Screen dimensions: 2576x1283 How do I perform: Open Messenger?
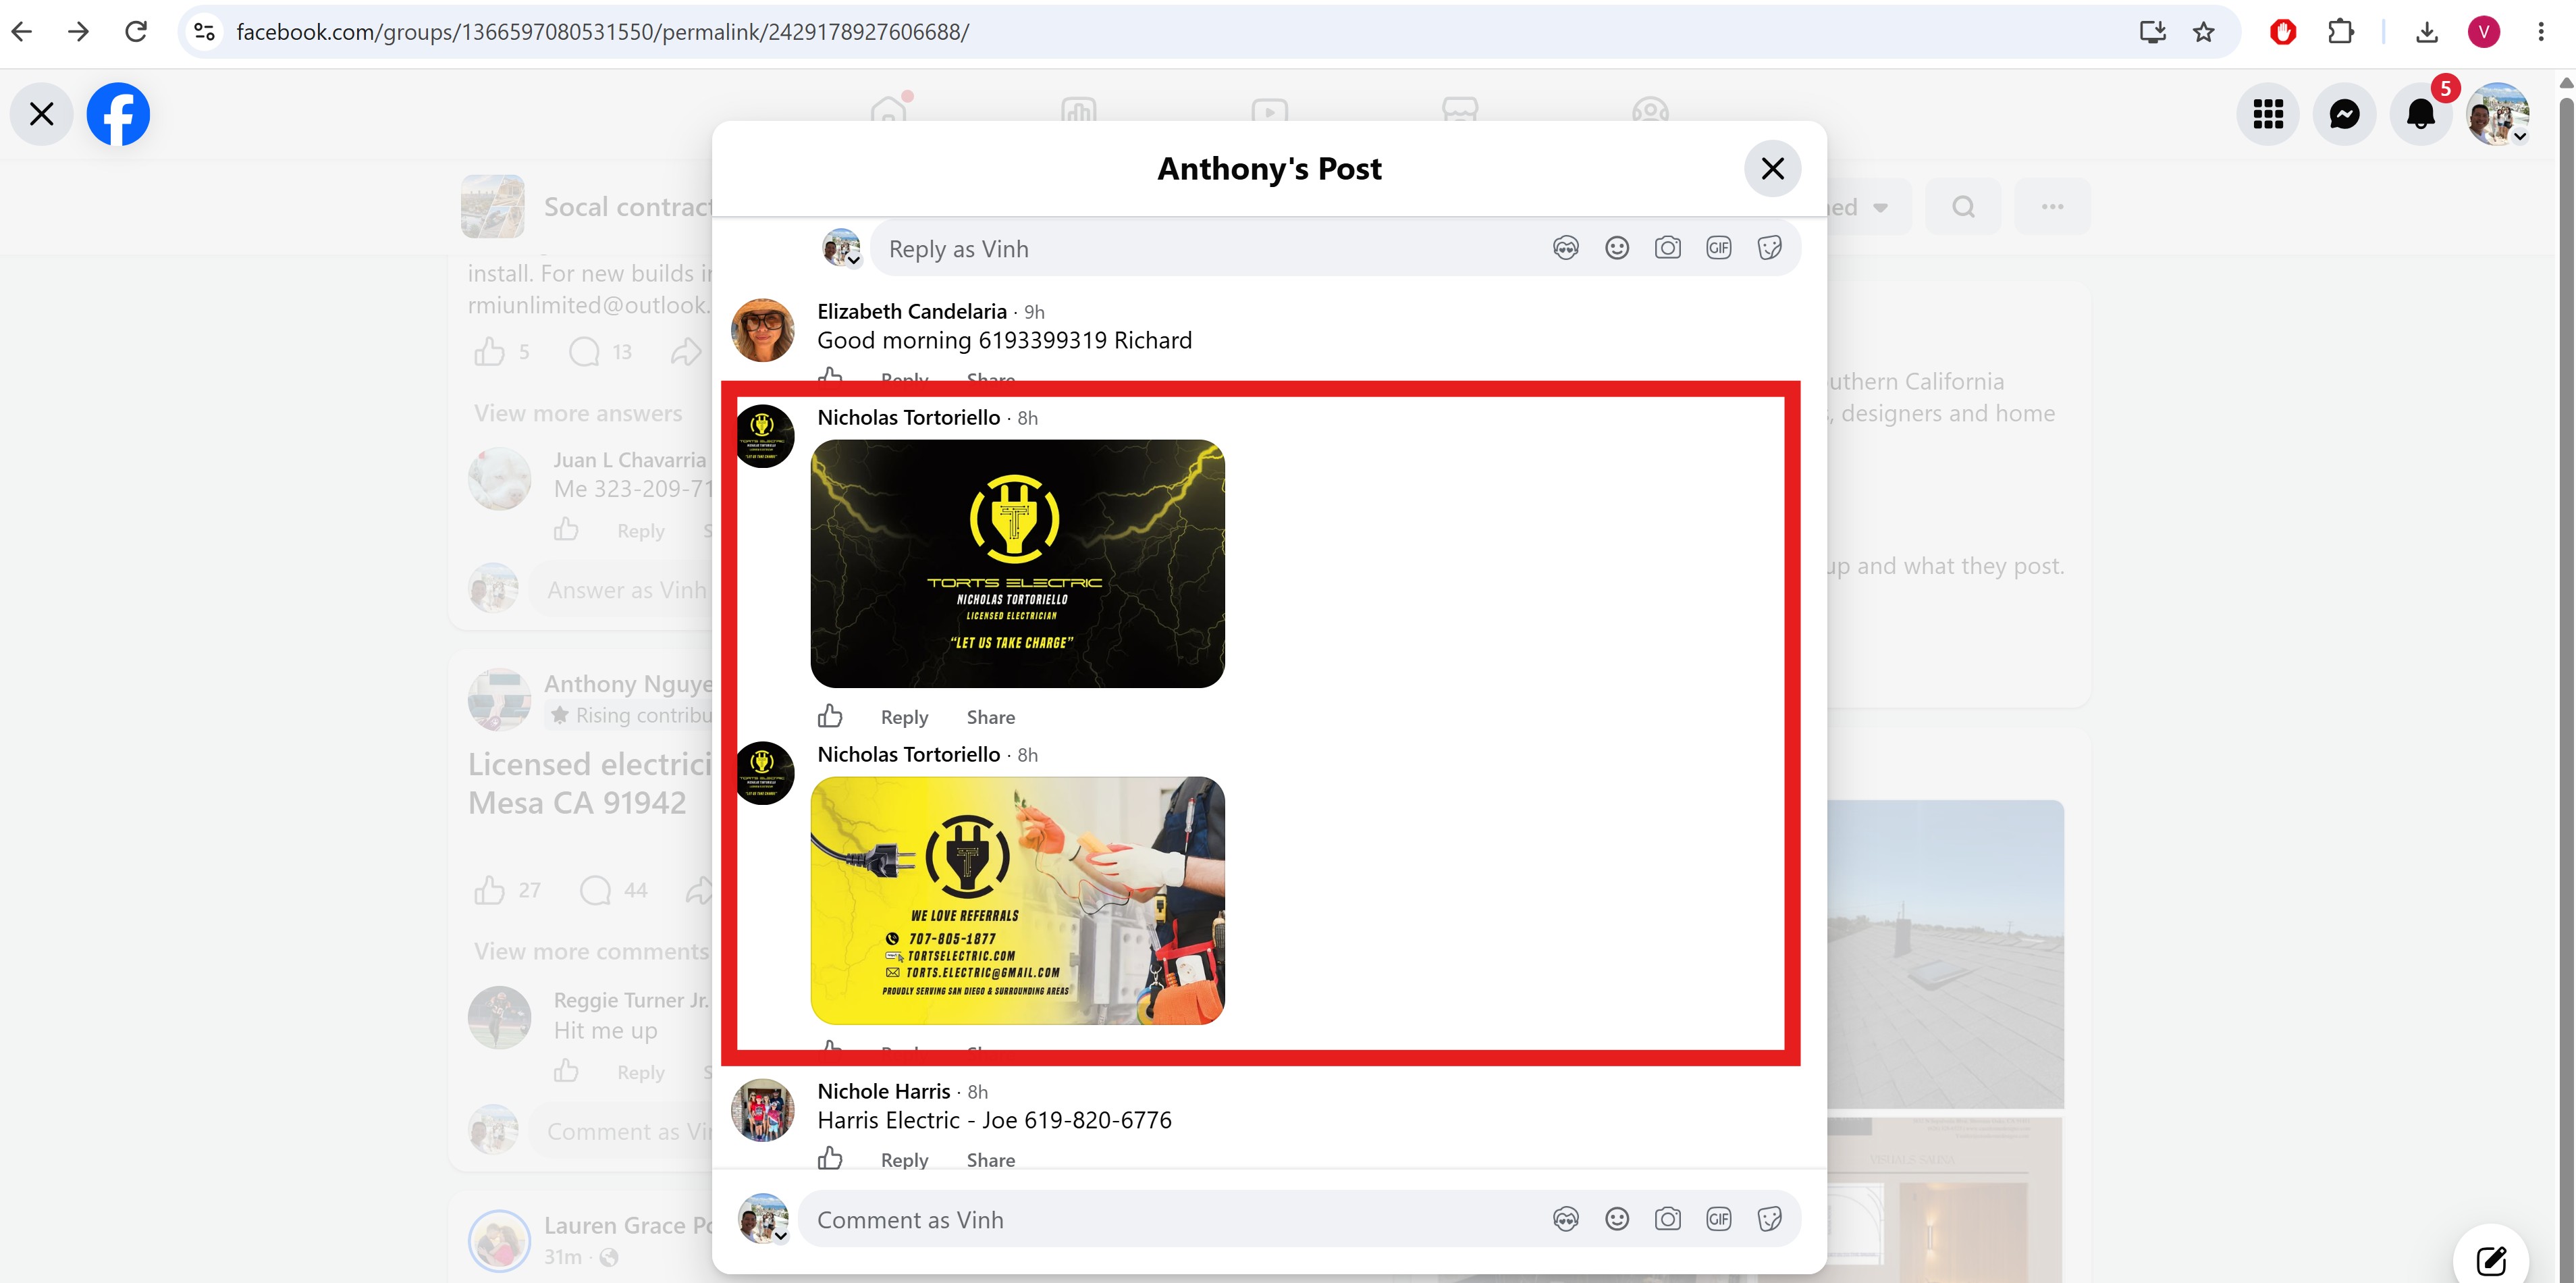point(2345,114)
